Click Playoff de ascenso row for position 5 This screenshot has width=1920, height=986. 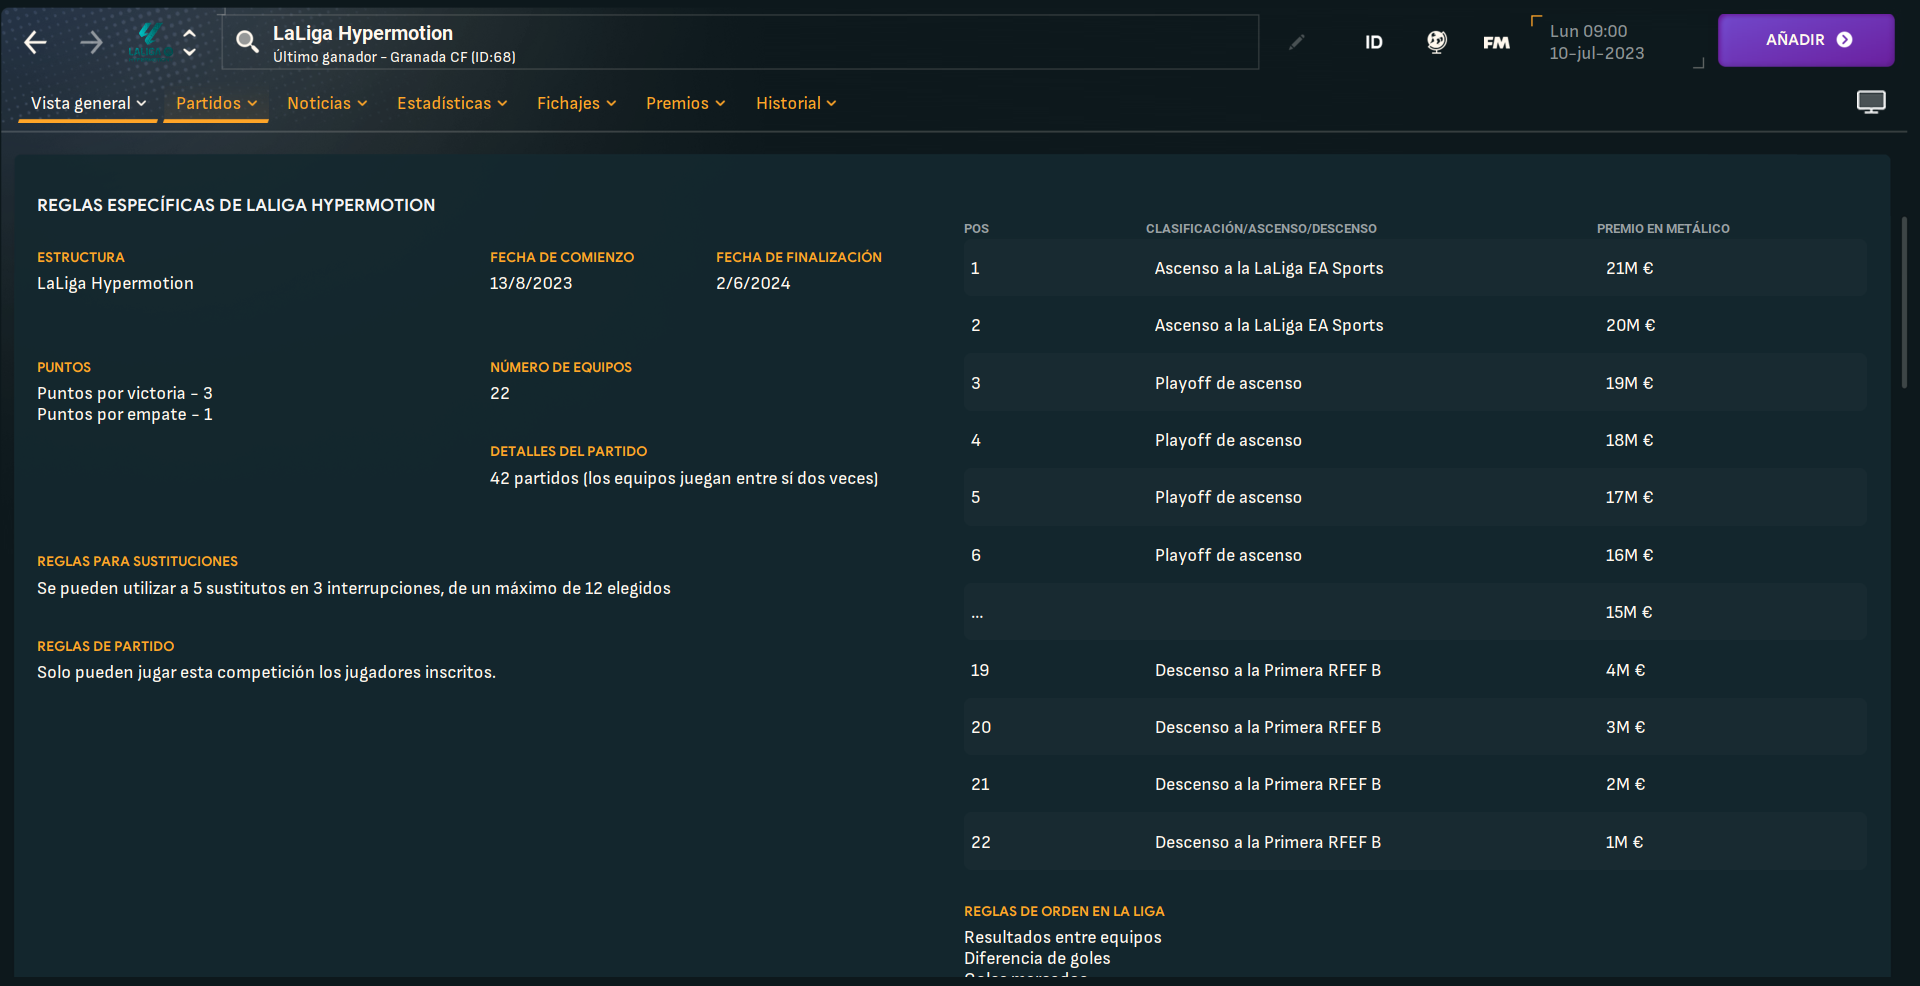(1414, 497)
